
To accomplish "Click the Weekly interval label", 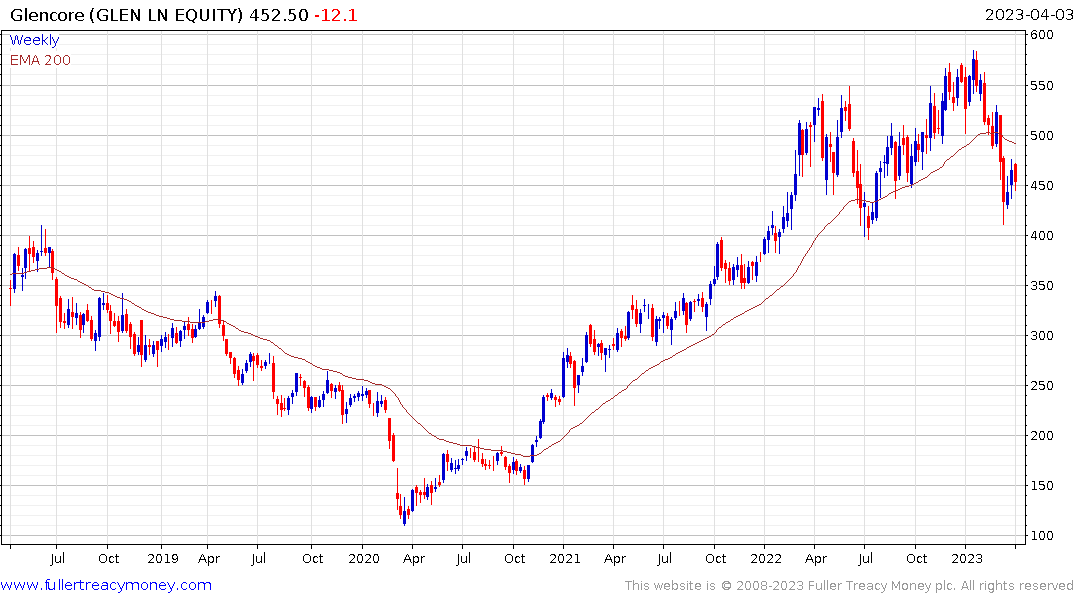I will [34, 40].
